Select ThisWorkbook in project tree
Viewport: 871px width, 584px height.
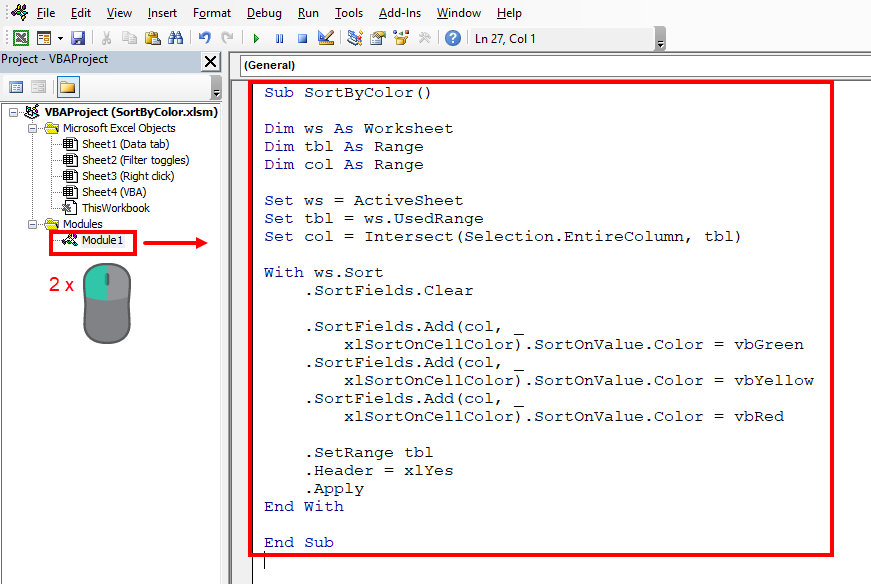tap(116, 208)
